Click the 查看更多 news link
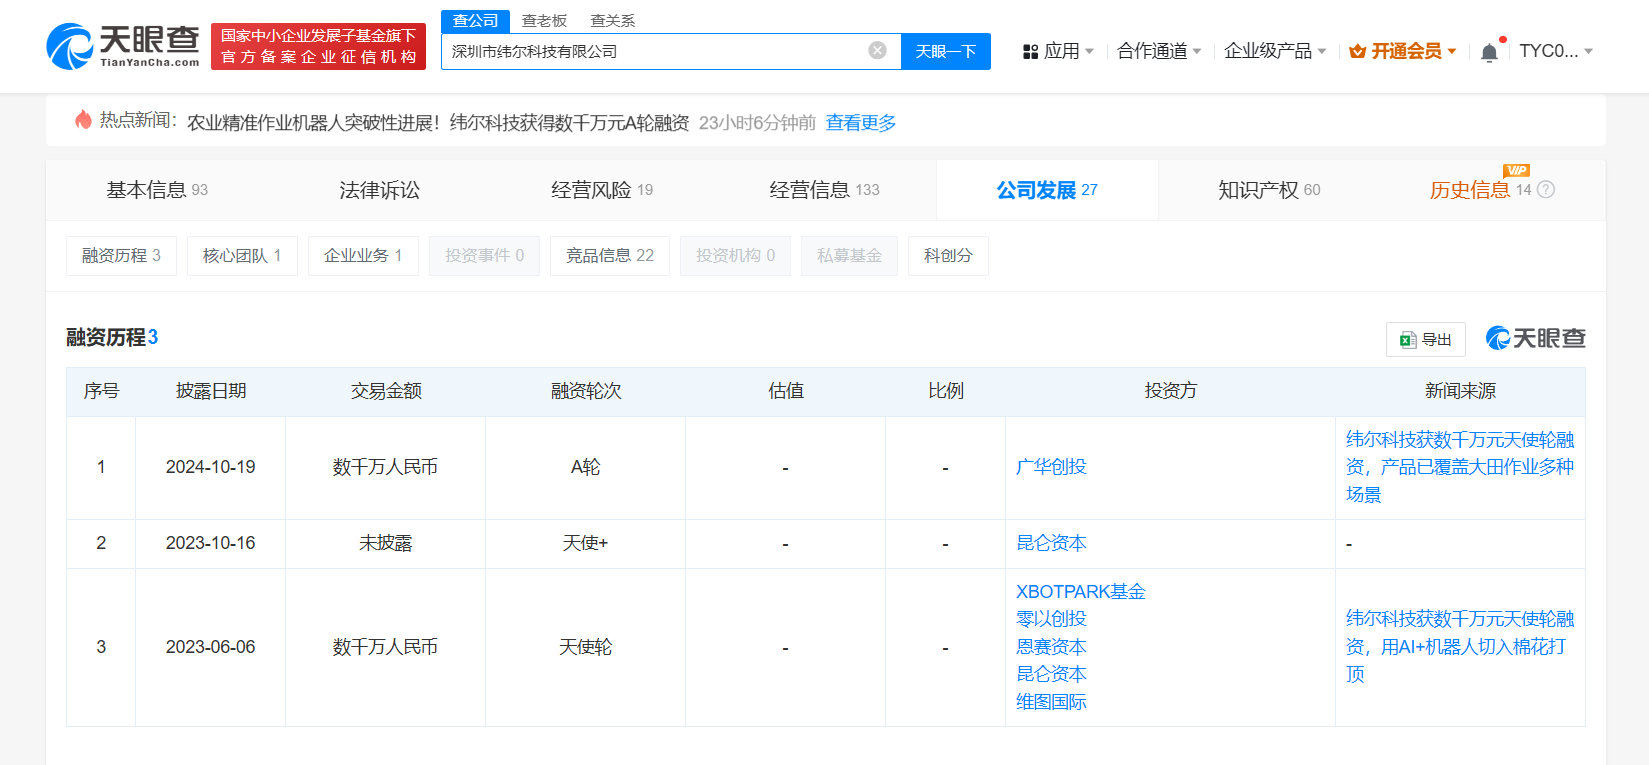The width and height of the screenshot is (1649, 765). (861, 123)
